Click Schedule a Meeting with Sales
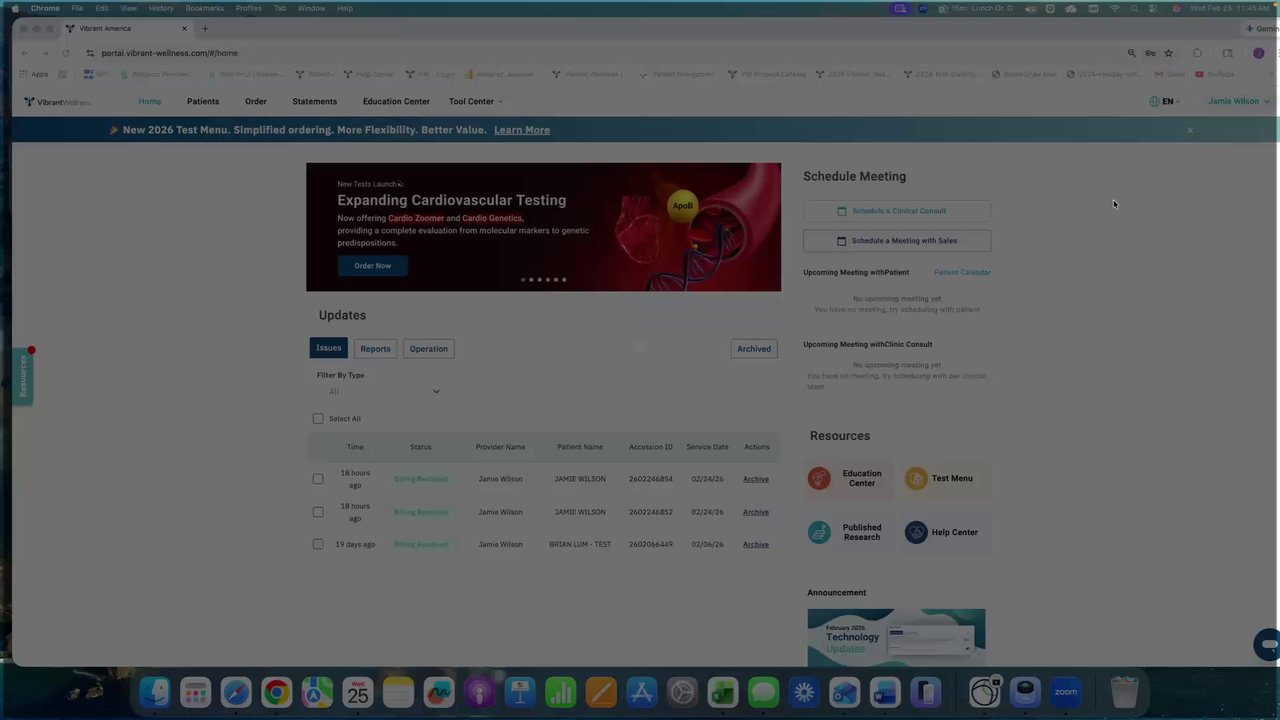 coord(897,241)
